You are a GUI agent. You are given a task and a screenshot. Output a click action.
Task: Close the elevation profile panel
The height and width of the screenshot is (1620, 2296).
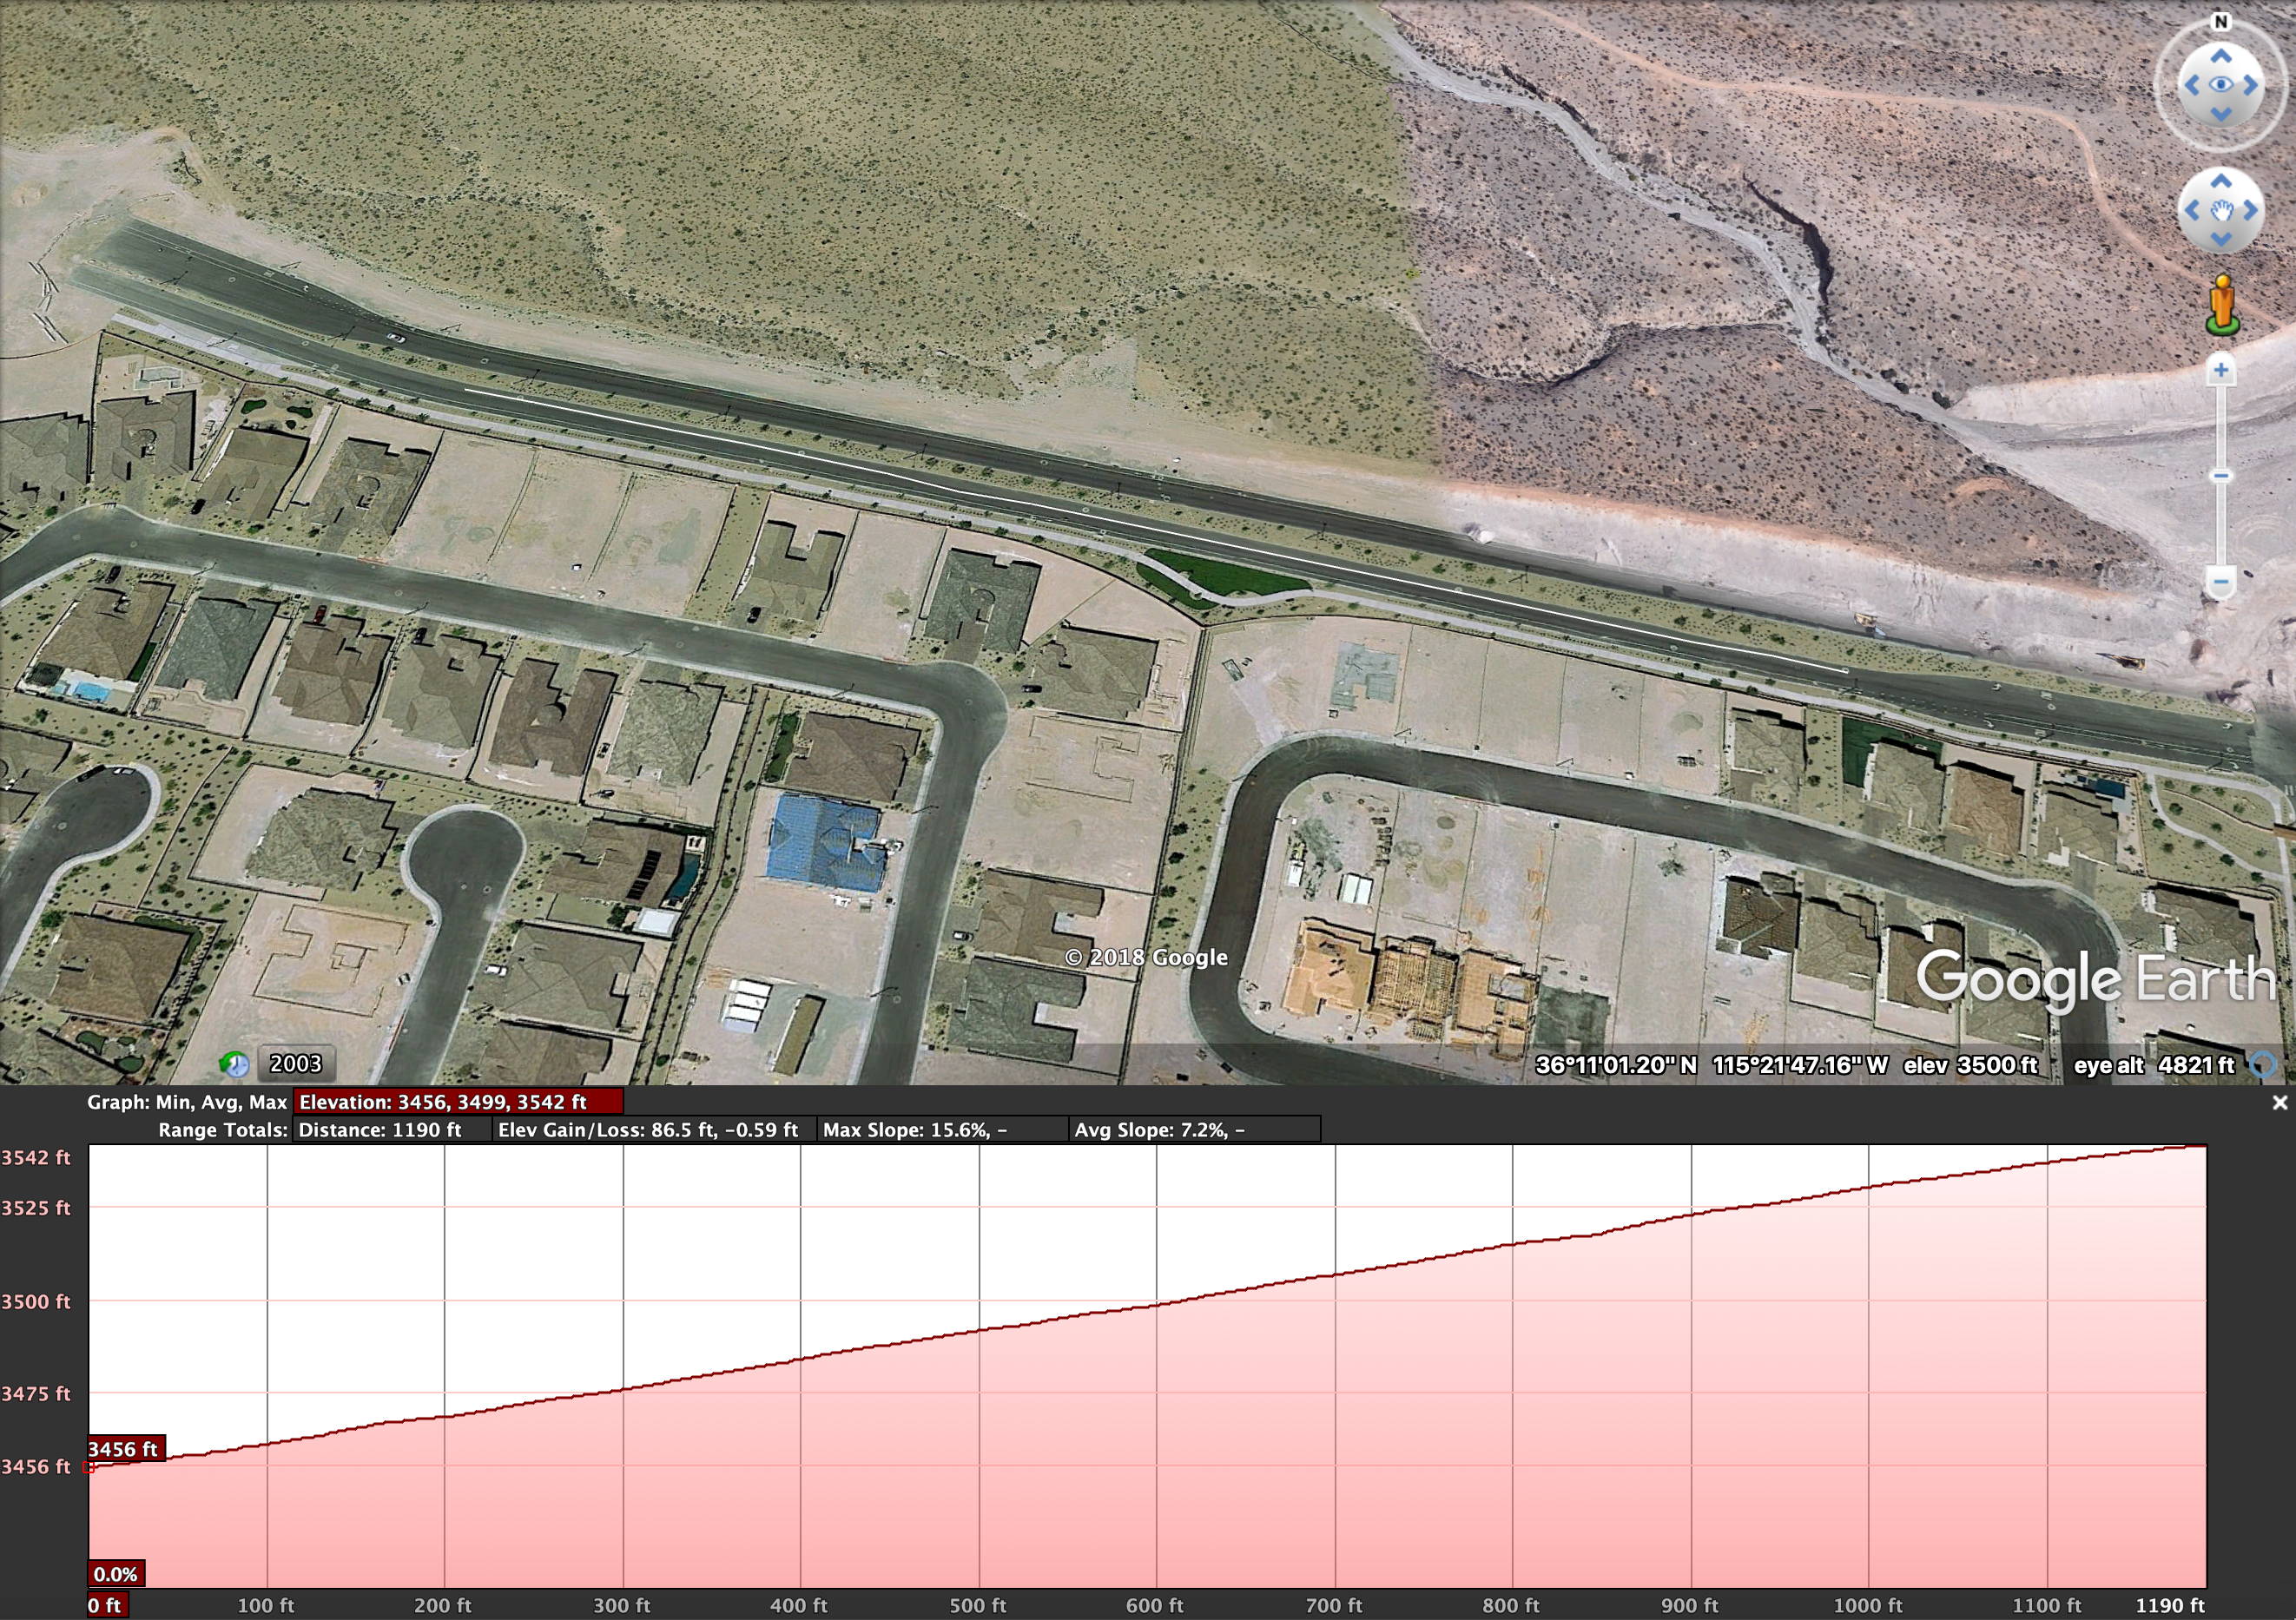(x=2280, y=1102)
